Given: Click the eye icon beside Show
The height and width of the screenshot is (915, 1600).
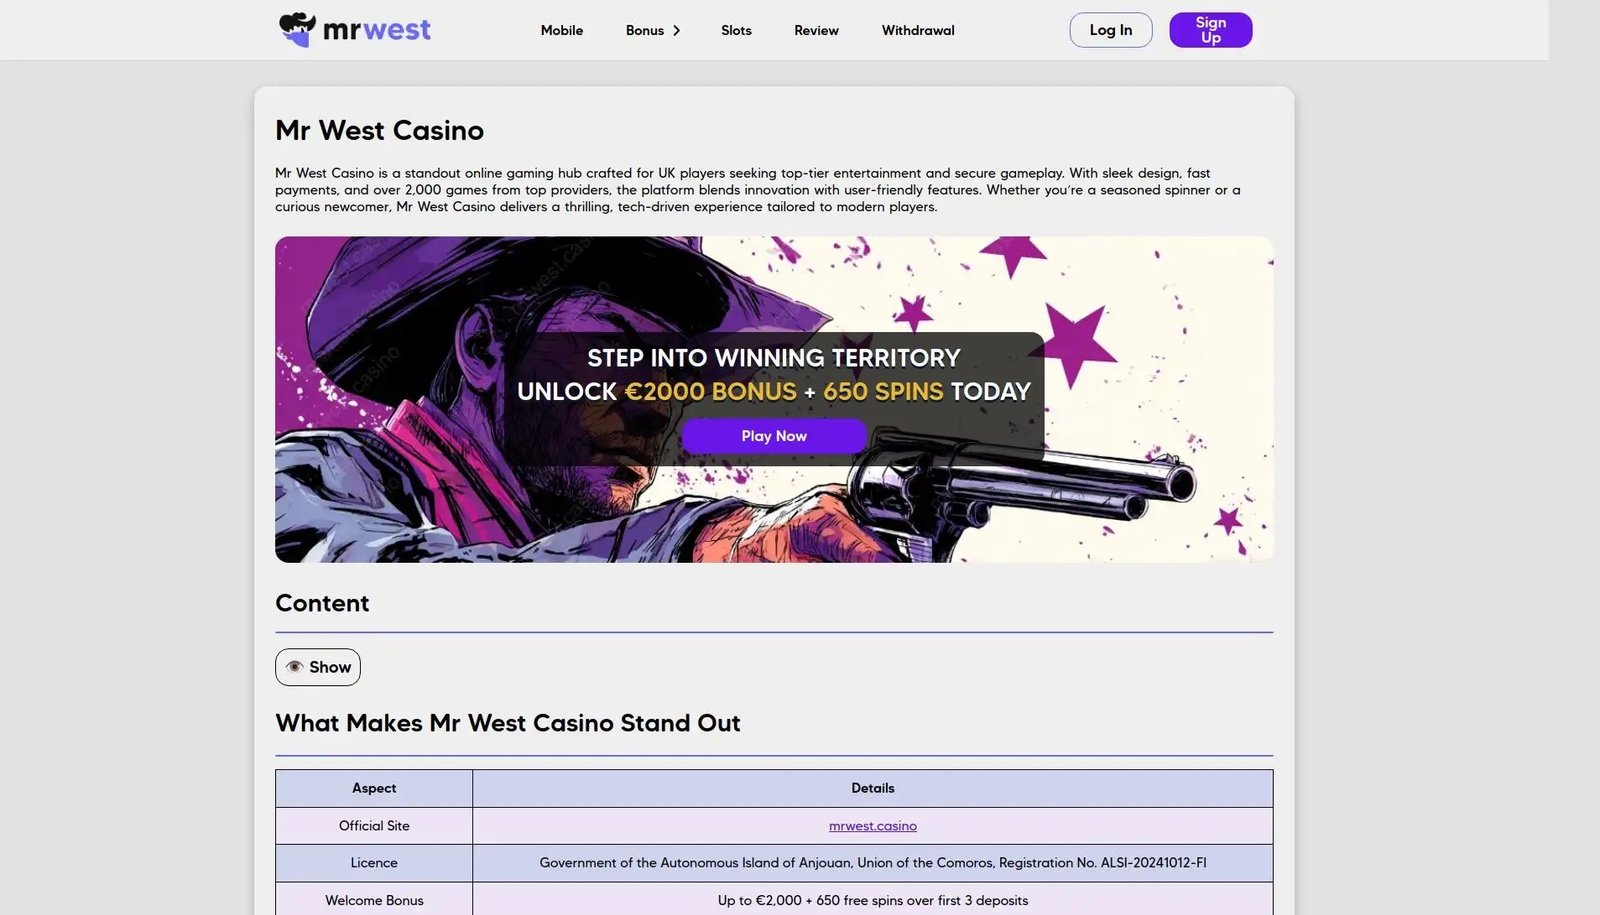Looking at the screenshot, I should [x=295, y=667].
